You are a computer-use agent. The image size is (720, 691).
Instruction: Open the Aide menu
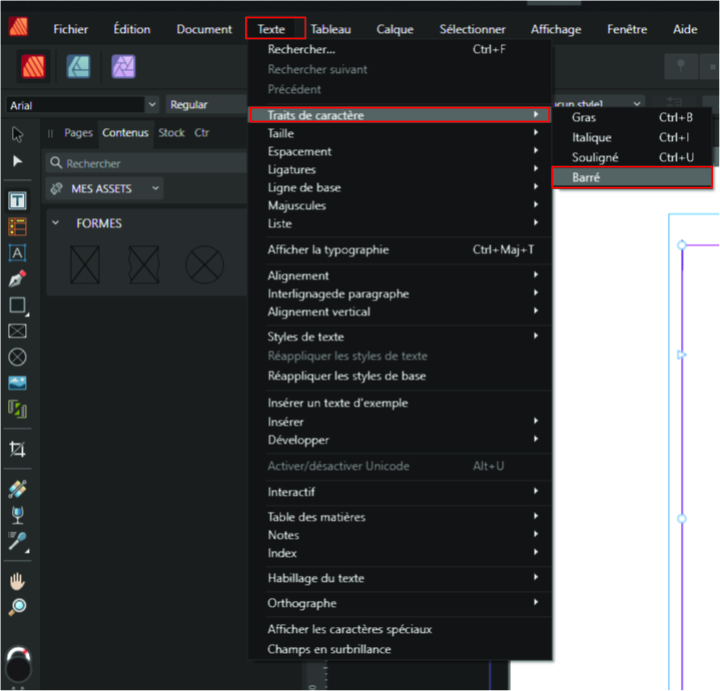(x=685, y=29)
